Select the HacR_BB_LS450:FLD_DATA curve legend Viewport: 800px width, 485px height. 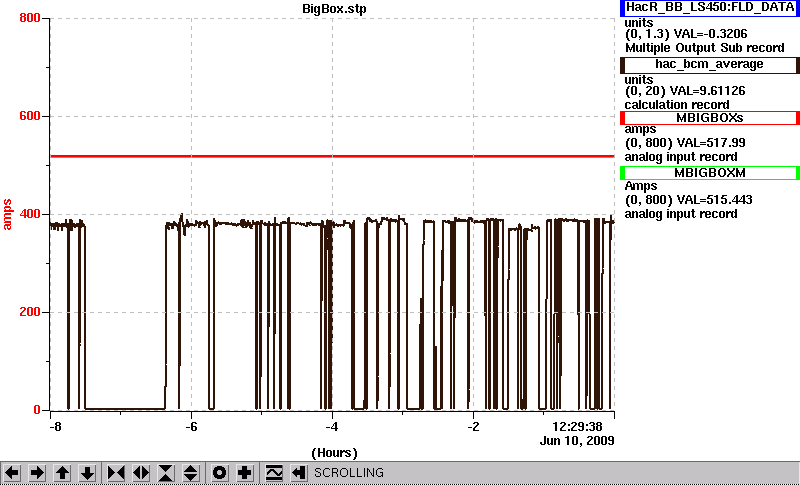[710, 8]
